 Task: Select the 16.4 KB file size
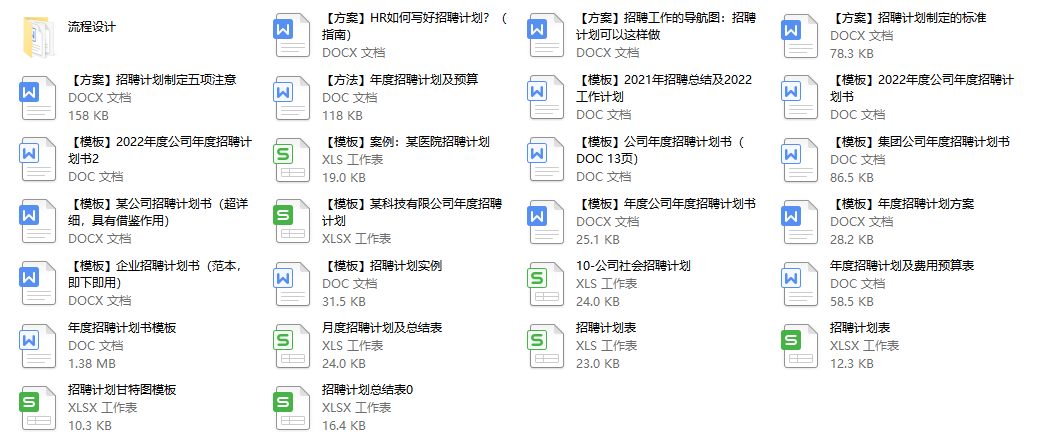click(x=344, y=425)
